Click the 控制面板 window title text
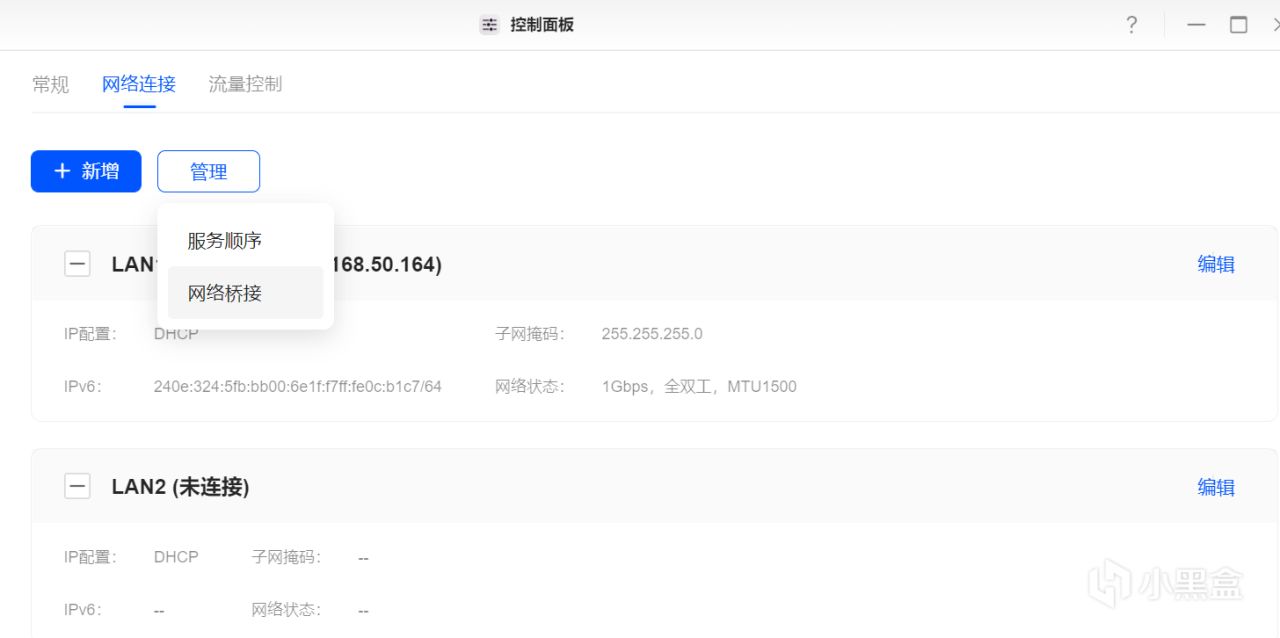The width and height of the screenshot is (1280, 638). click(542, 25)
